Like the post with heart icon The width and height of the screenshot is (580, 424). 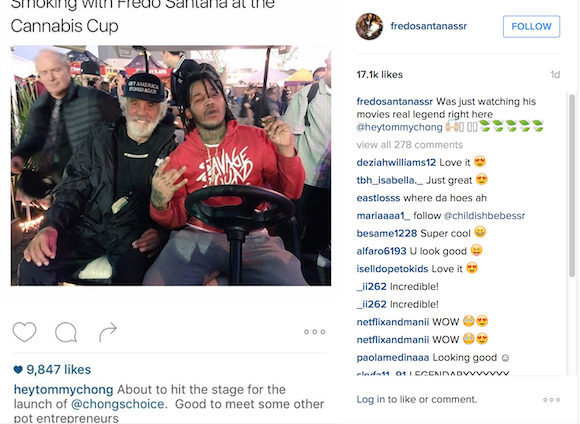(x=24, y=332)
